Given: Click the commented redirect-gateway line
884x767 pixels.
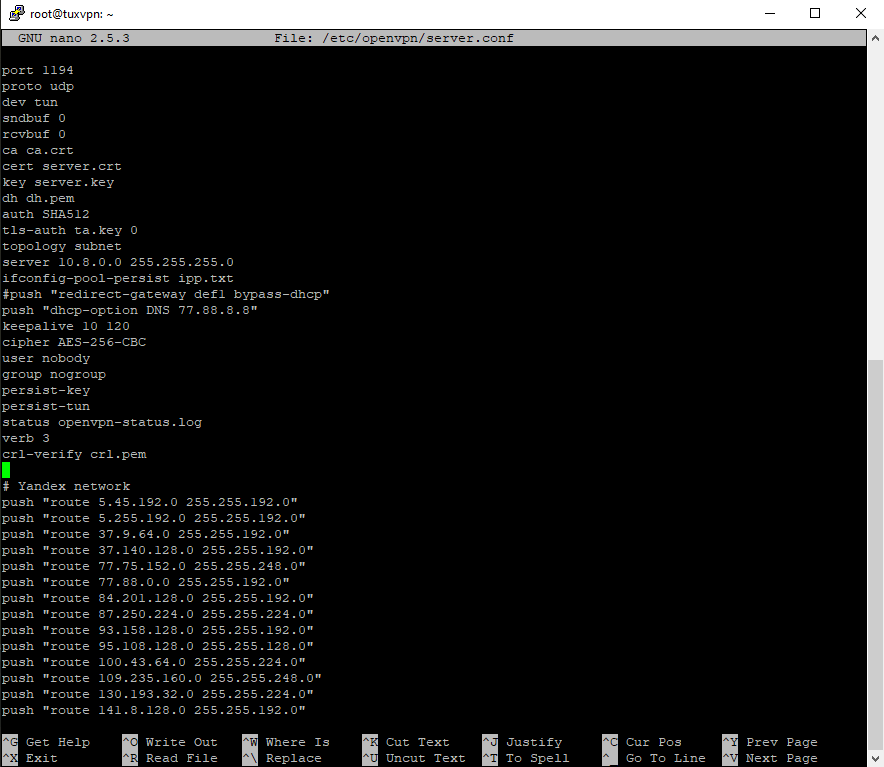Looking at the screenshot, I should (165, 294).
